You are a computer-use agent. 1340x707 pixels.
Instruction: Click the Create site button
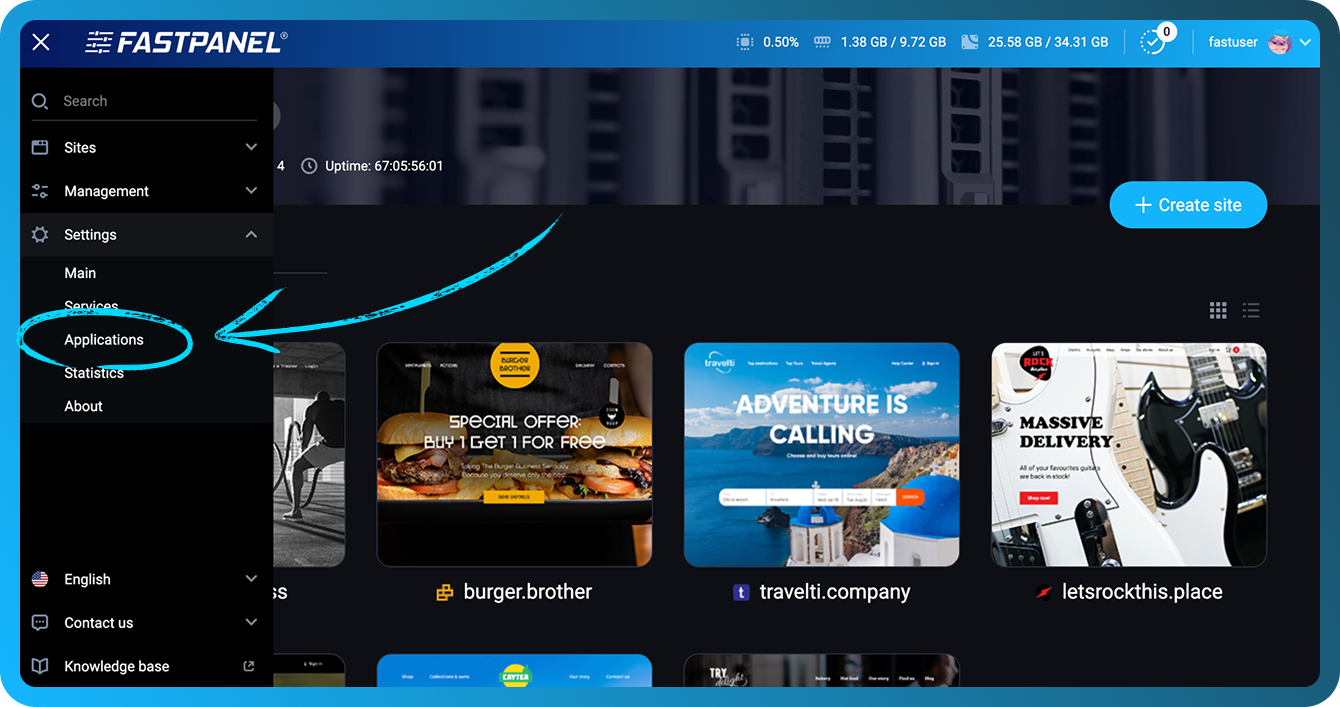coord(1188,204)
